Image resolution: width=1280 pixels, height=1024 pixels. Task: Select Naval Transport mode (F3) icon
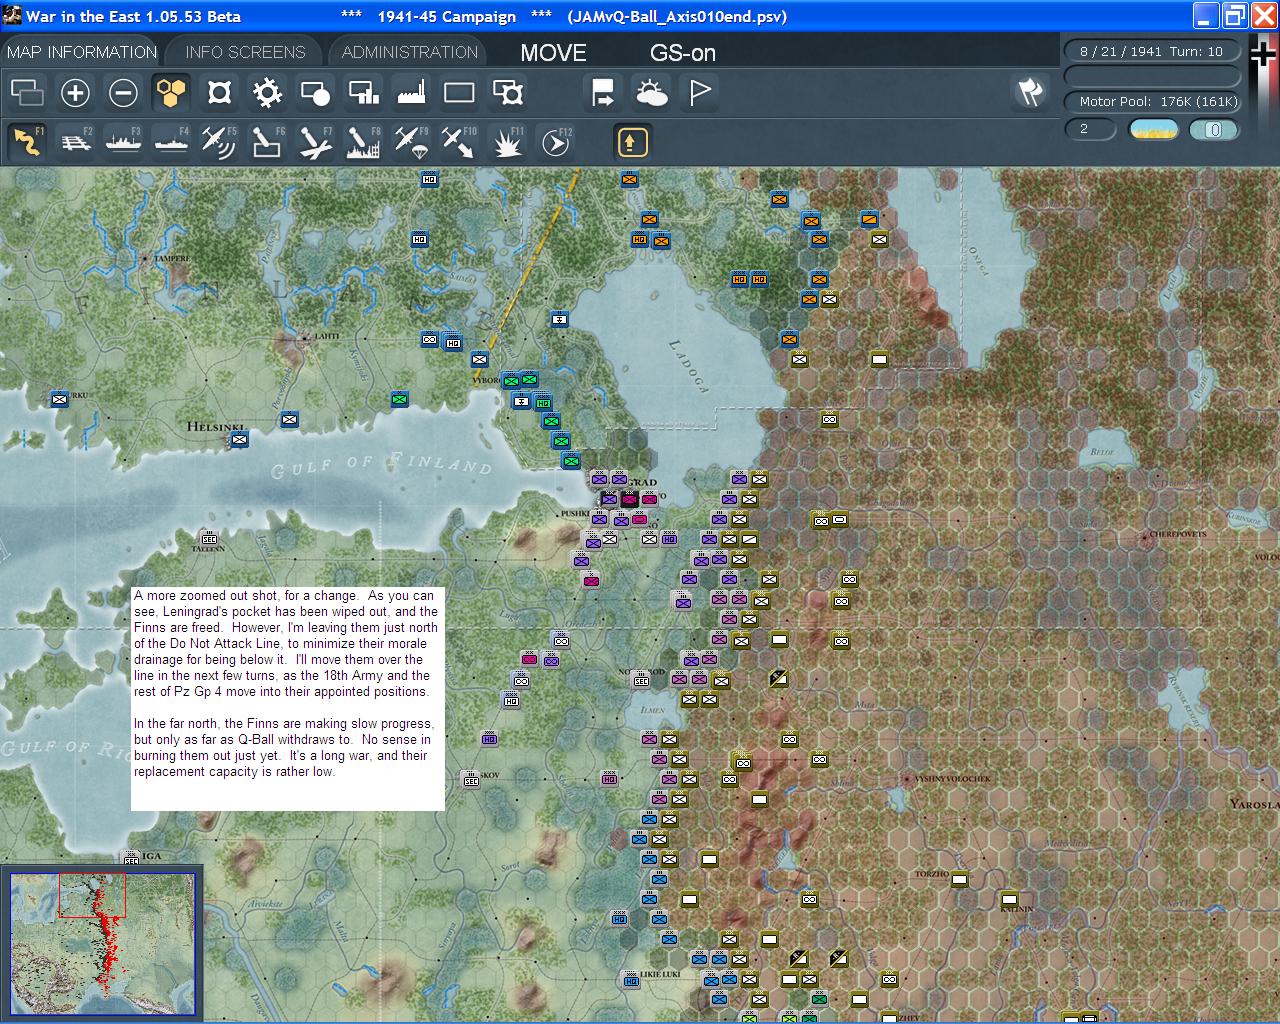(123, 142)
